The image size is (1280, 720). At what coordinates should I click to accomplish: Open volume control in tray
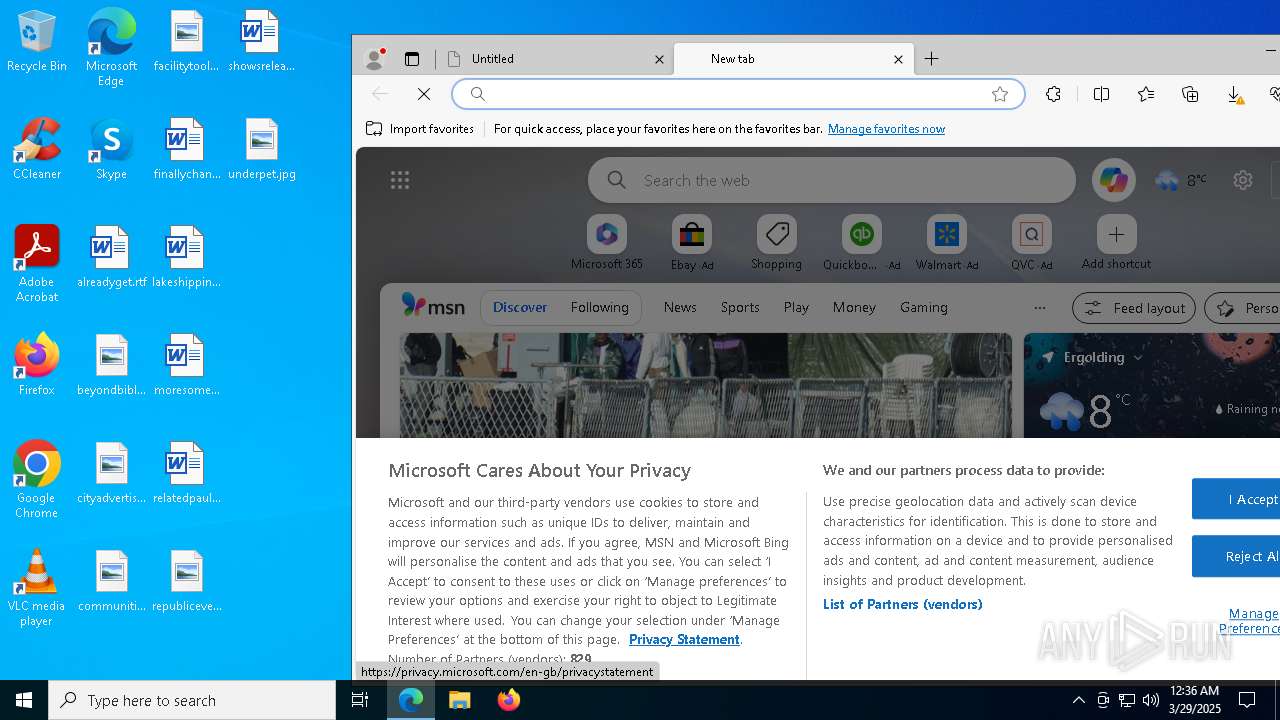coord(1151,700)
